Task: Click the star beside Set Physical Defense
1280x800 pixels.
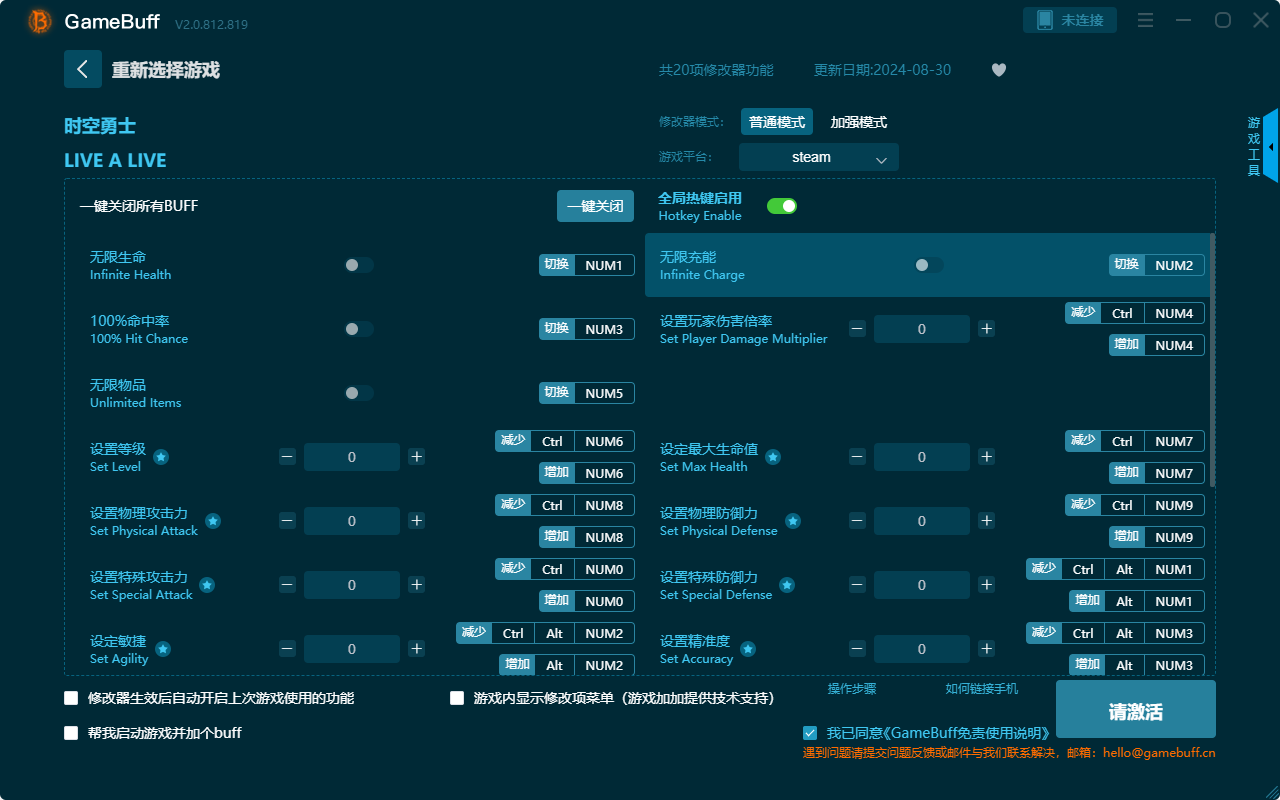Action: [x=793, y=521]
